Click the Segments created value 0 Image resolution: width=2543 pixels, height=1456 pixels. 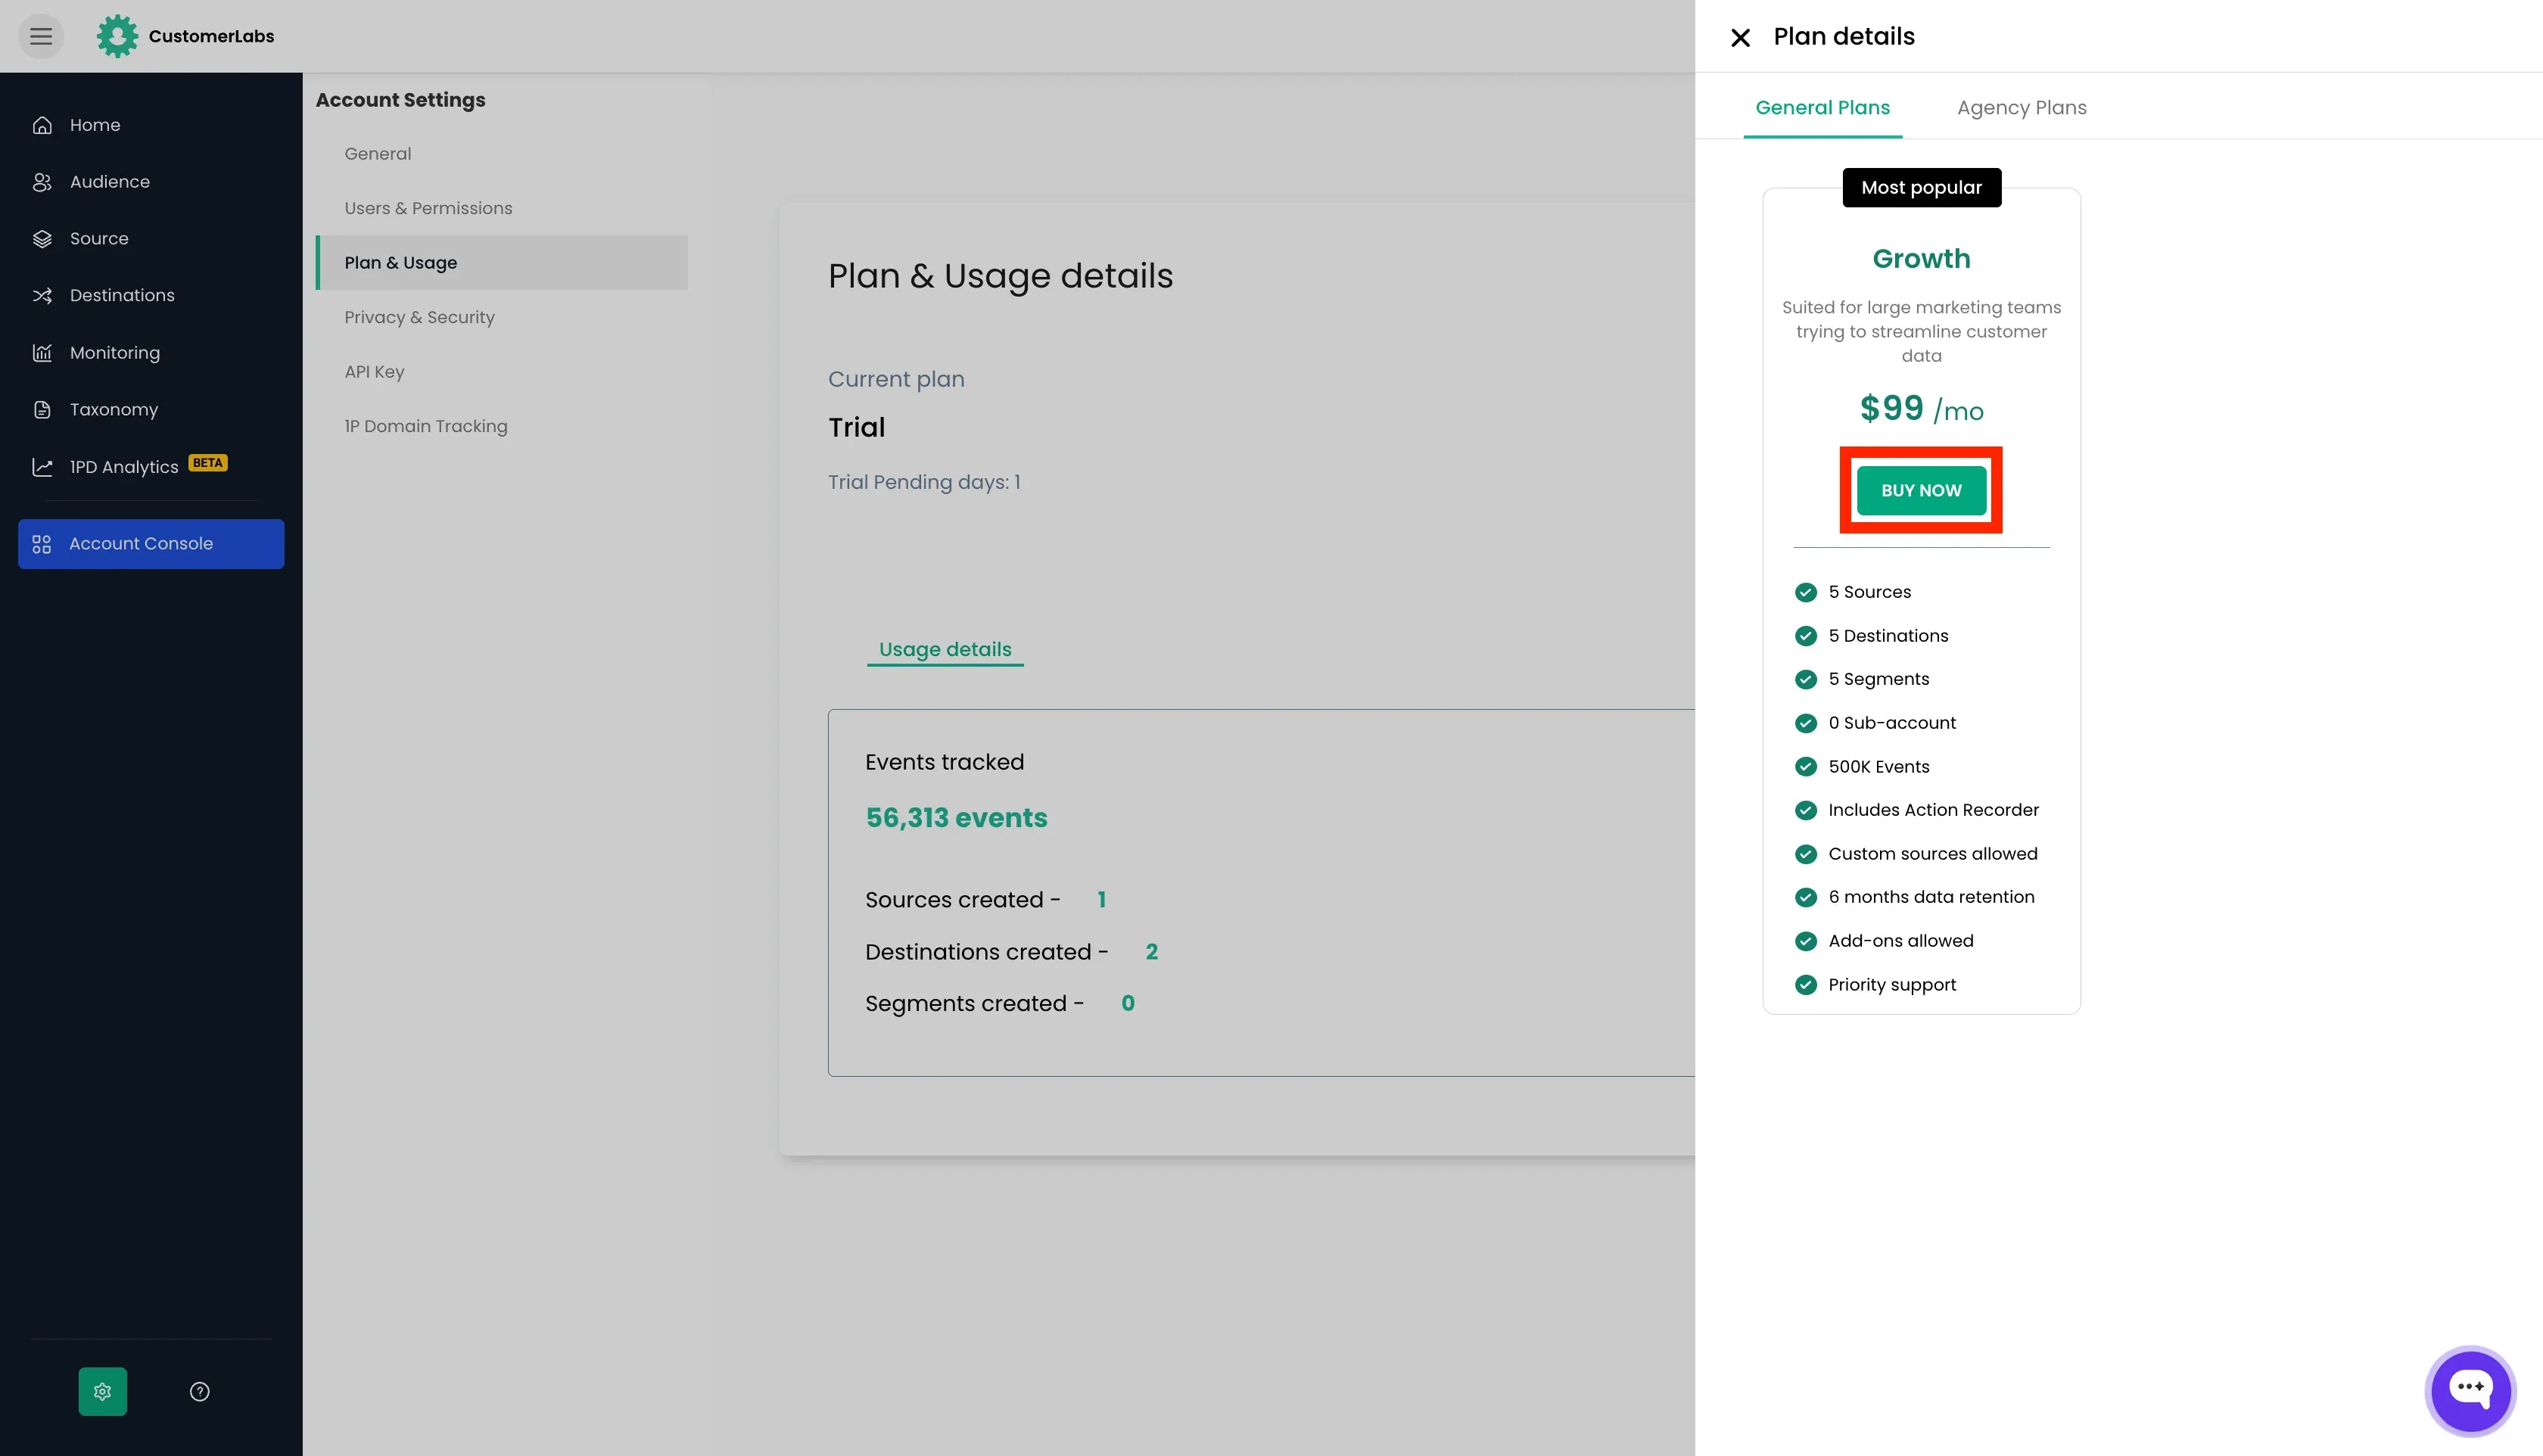click(1128, 1003)
